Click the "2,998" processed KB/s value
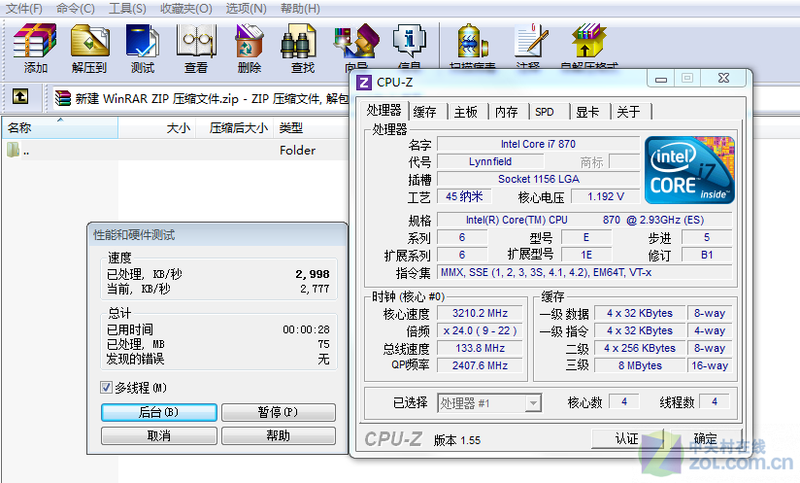The height and width of the screenshot is (483, 800). click(x=312, y=274)
